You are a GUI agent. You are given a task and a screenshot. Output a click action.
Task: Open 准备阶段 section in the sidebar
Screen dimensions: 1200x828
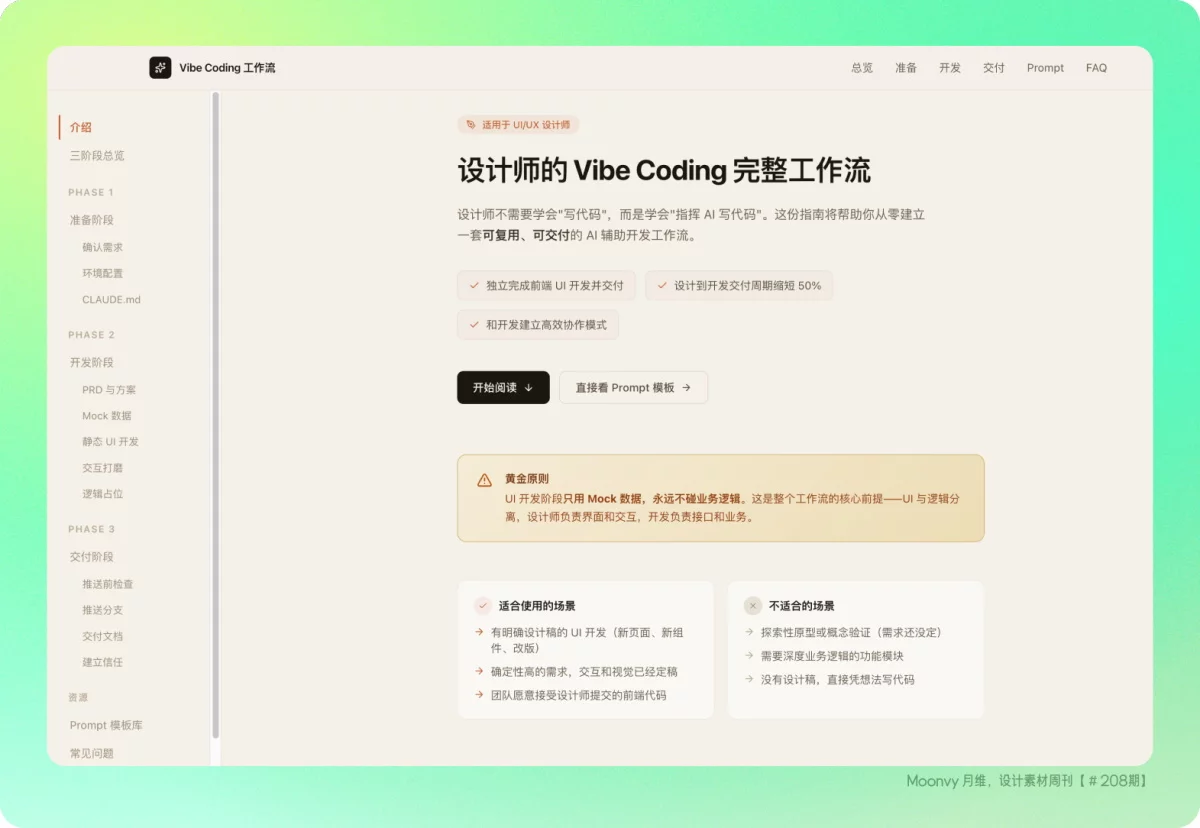pos(92,220)
